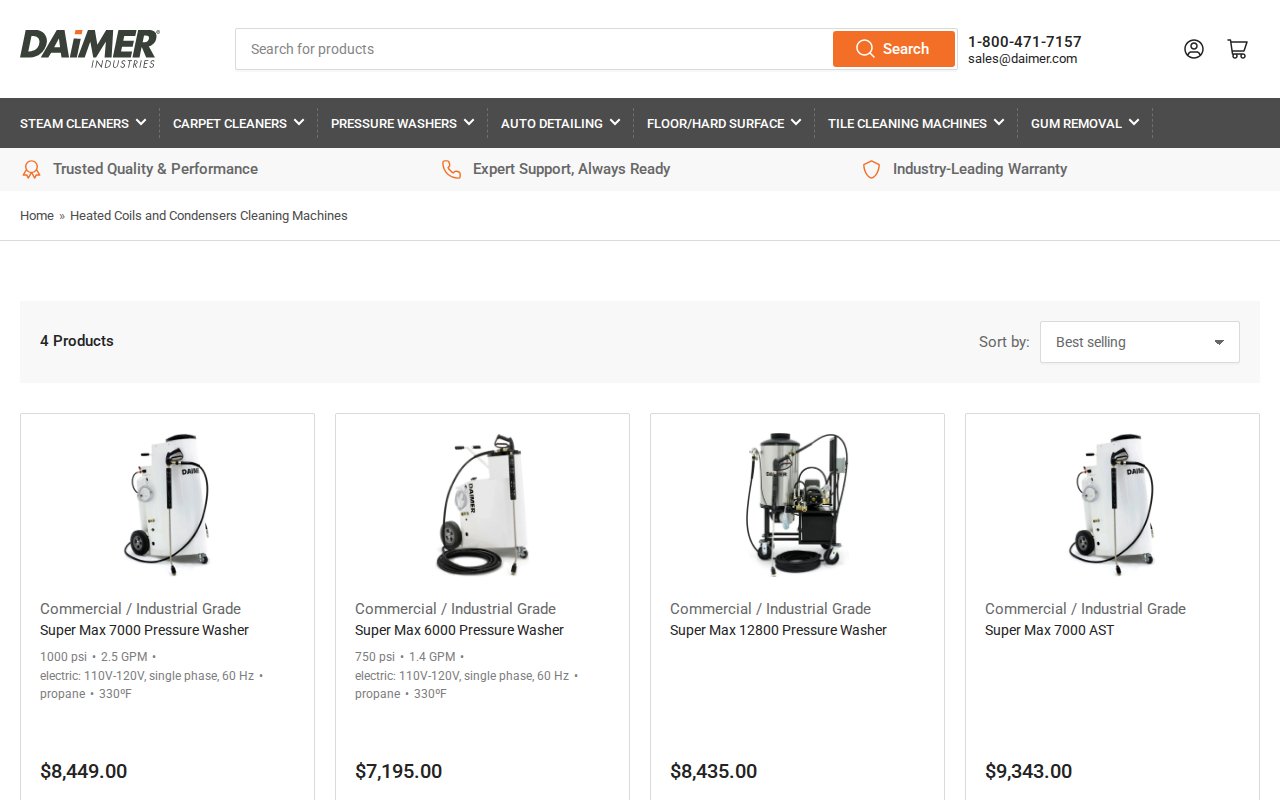Click the Industry-Leading Warranty shield icon
This screenshot has width=1280, height=800.
[x=871, y=170]
